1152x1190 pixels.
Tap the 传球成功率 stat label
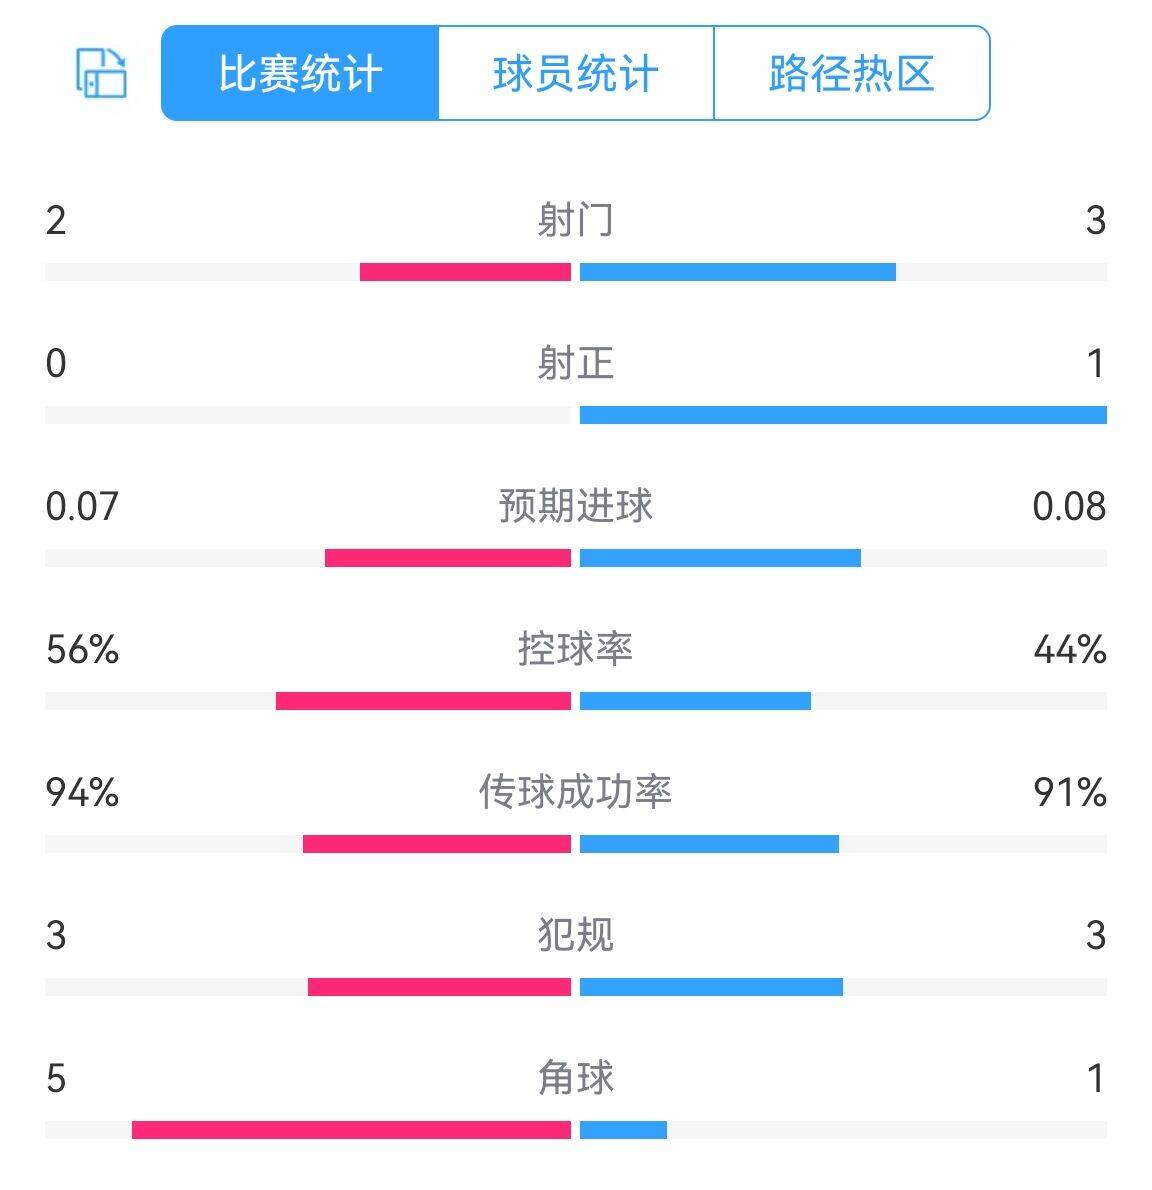tap(575, 792)
